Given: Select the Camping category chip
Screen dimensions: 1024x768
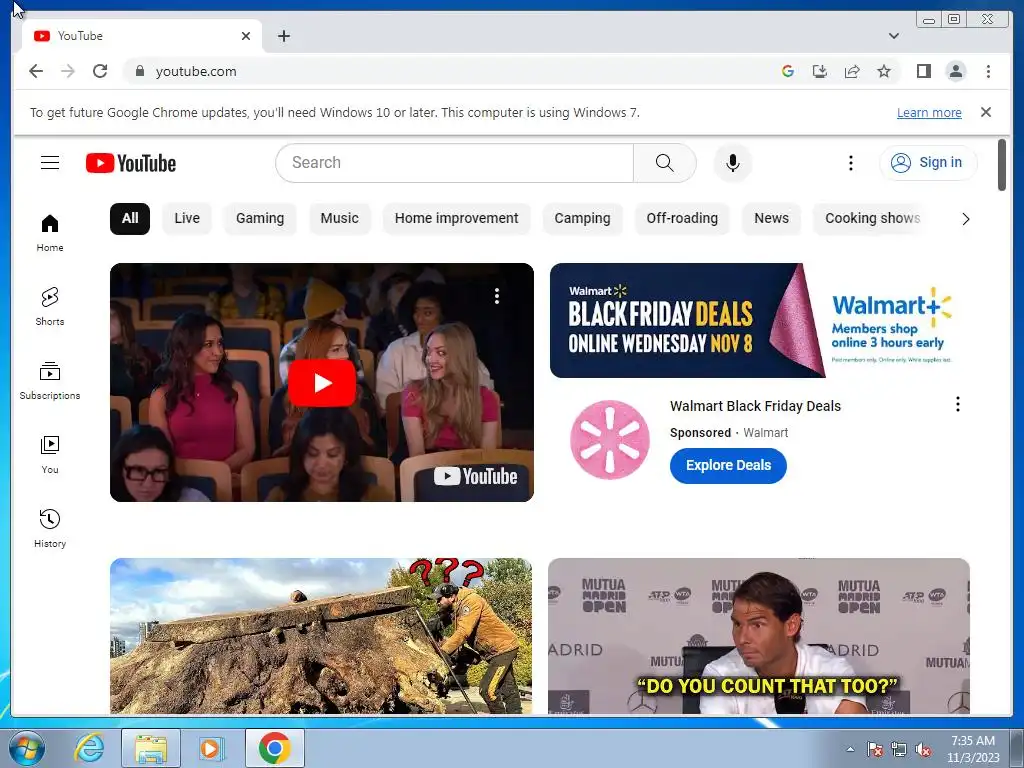Looking at the screenshot, I should pos(583,218).
